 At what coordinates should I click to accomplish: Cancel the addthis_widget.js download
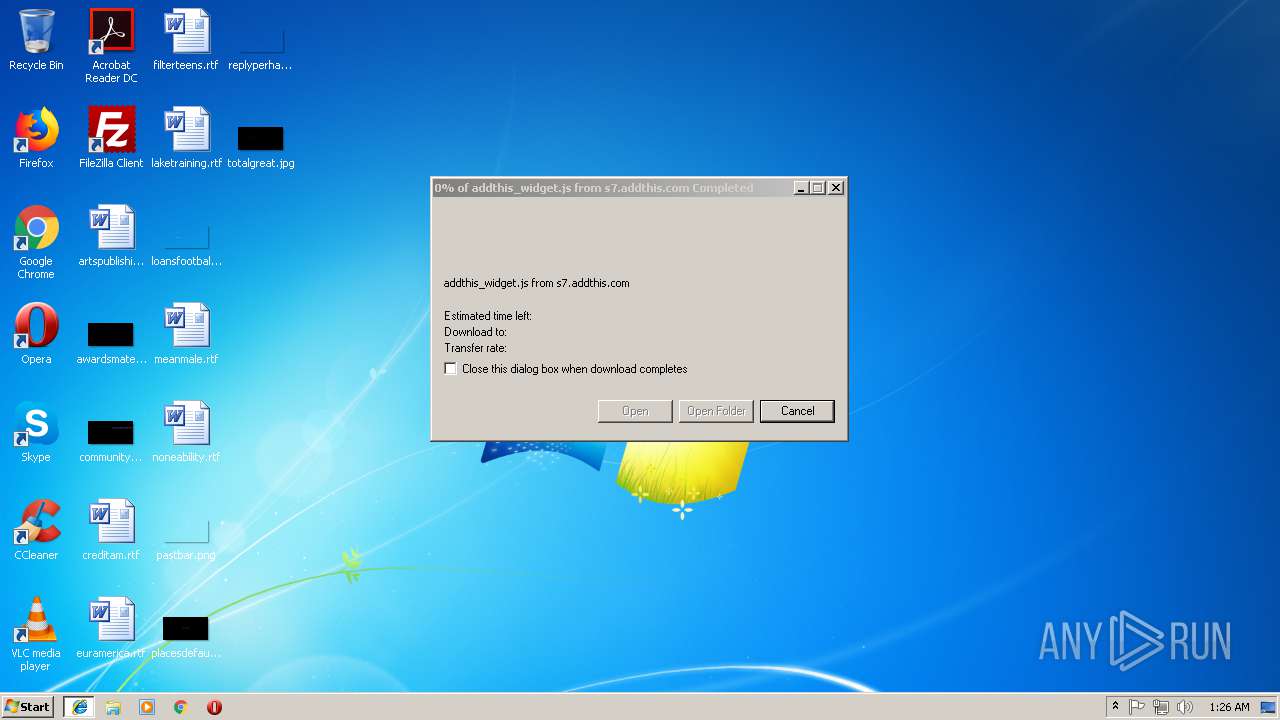point(797,411)
